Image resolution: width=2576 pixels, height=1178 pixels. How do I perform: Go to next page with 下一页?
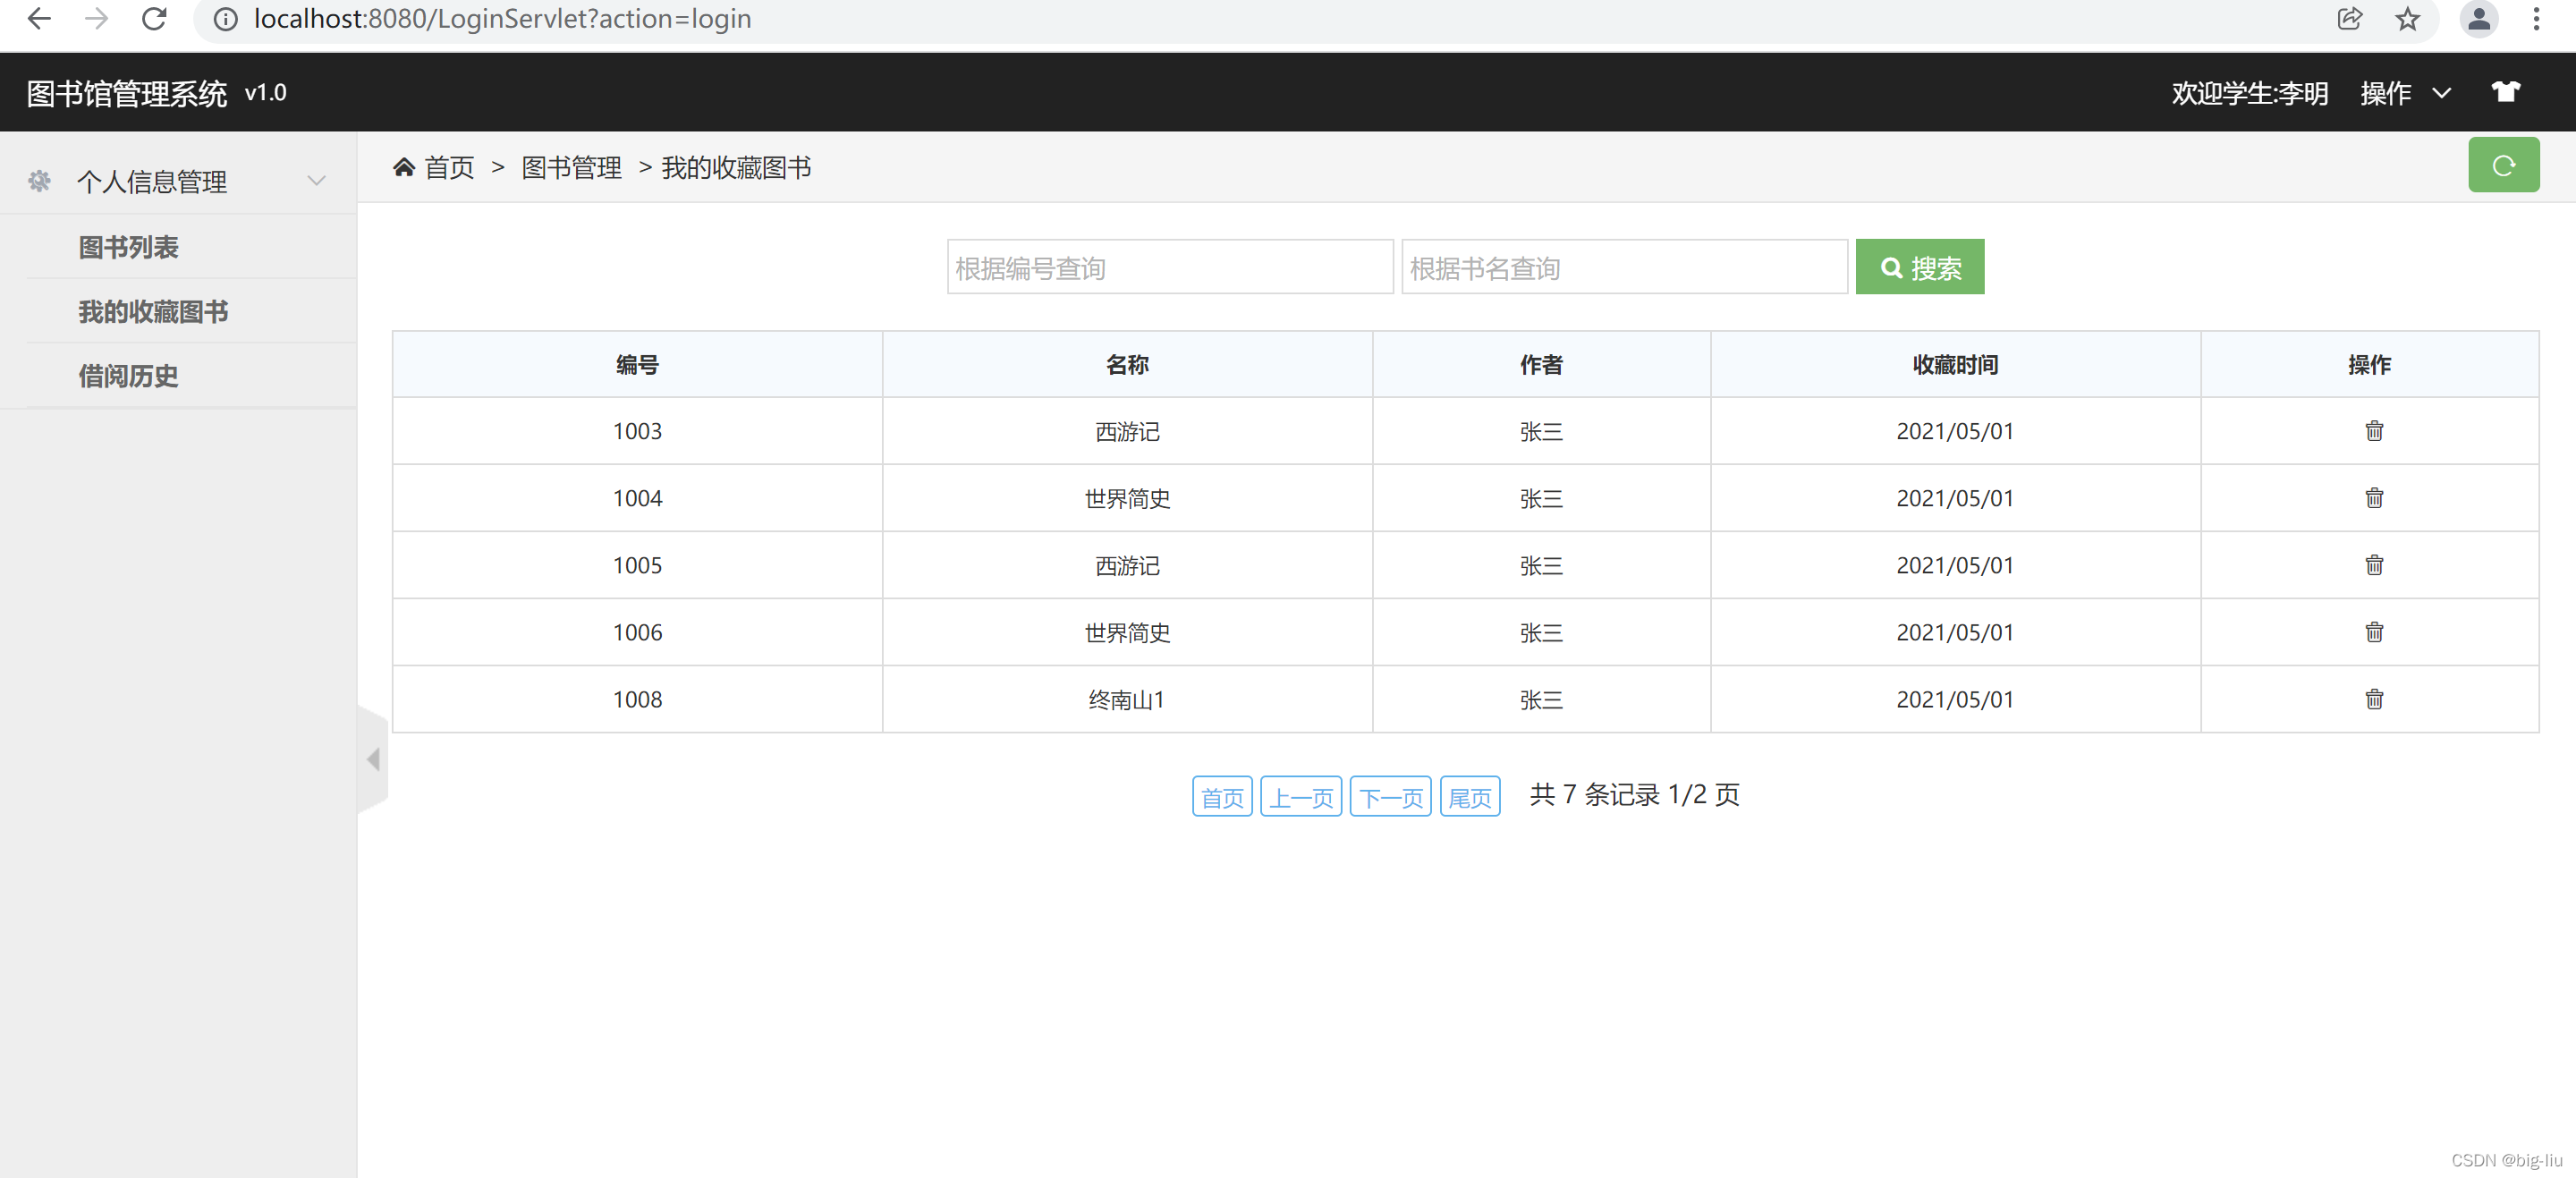click(x=1390, y=797)
